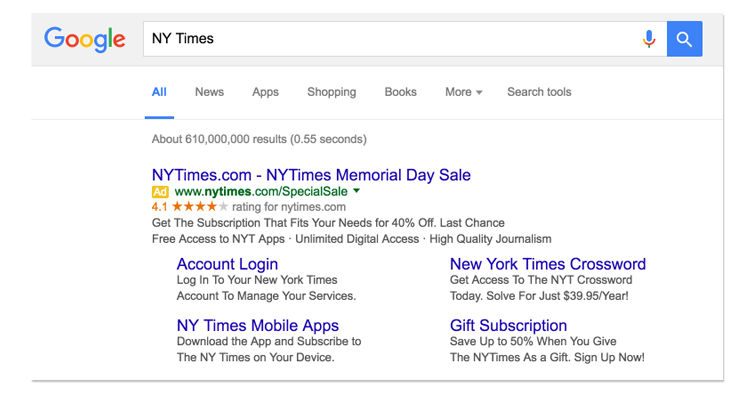Image resolution: width=754 pixels, height=394 pixels.
Task: Click the About 610,000,000 results text
Action: pos(259,140)
